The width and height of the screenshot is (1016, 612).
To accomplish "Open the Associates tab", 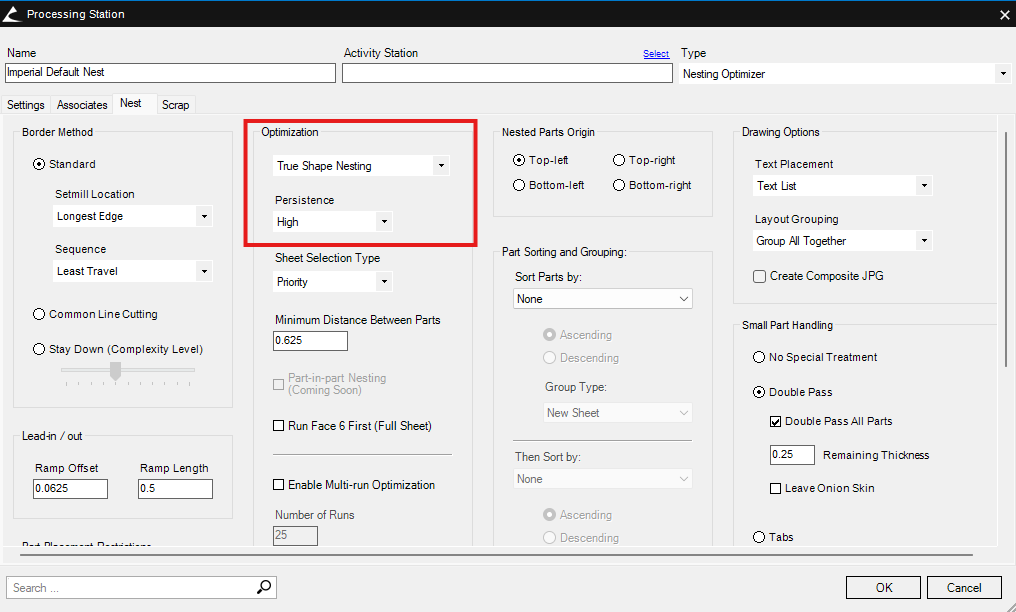I will click(x=82, y=105).
